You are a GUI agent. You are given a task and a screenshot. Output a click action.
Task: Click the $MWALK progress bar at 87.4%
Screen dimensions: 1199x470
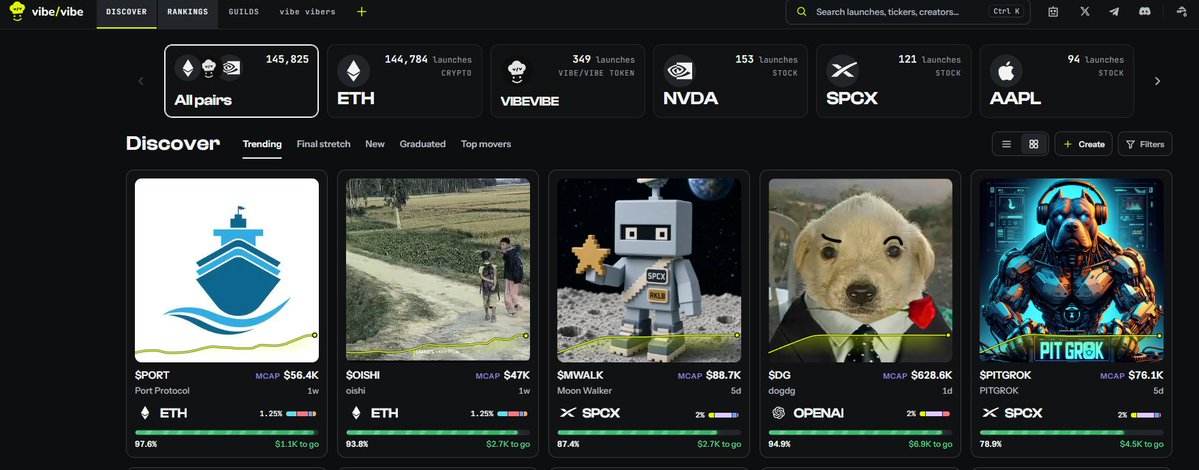coord(649,433)
